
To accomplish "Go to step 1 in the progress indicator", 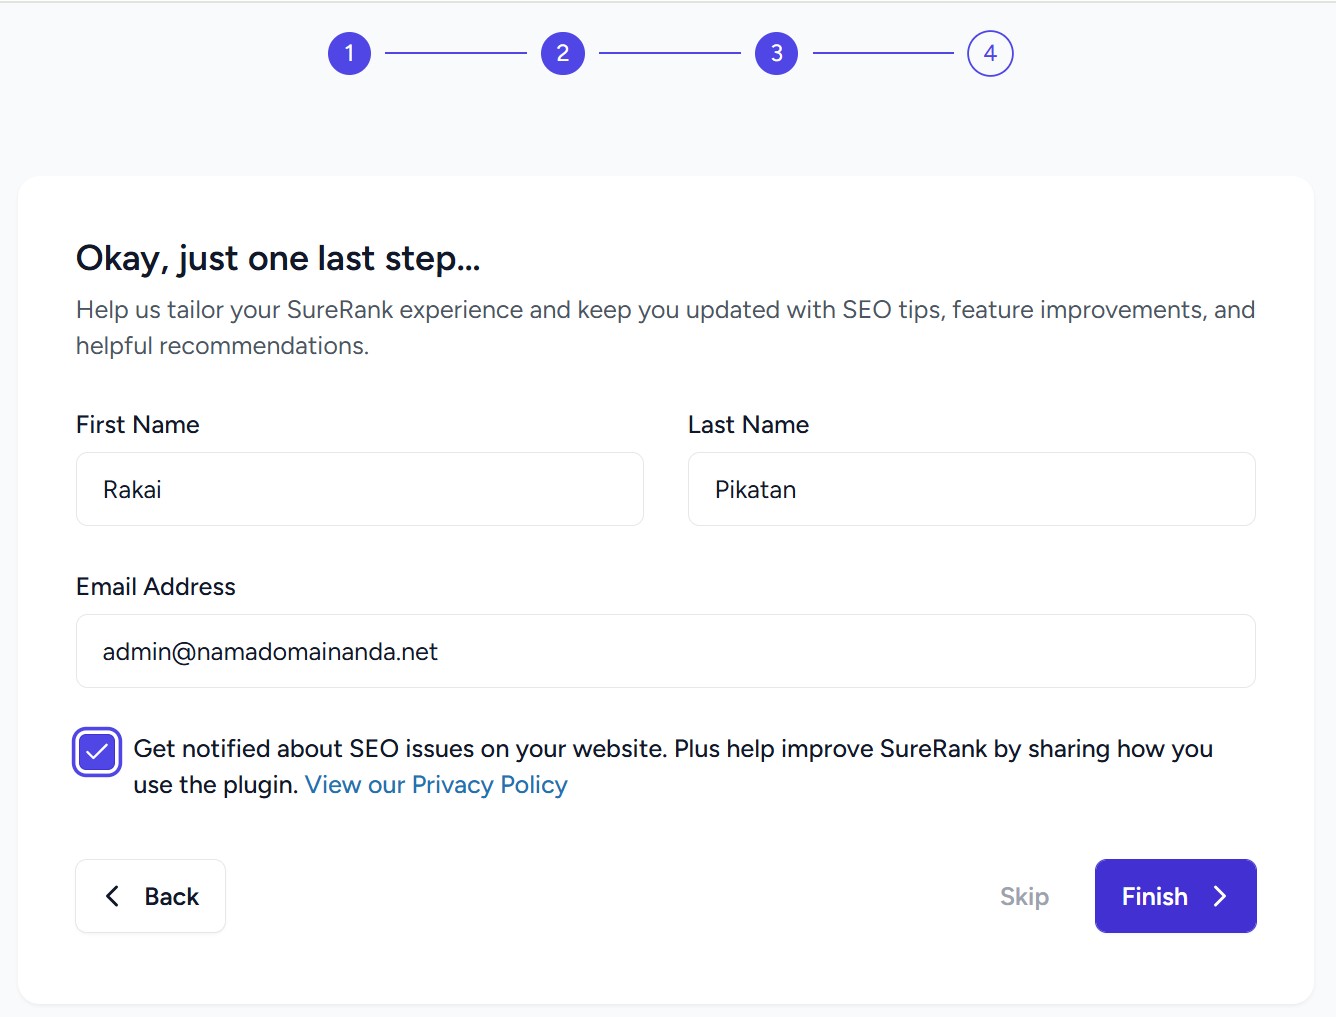I will coord(349,54).
